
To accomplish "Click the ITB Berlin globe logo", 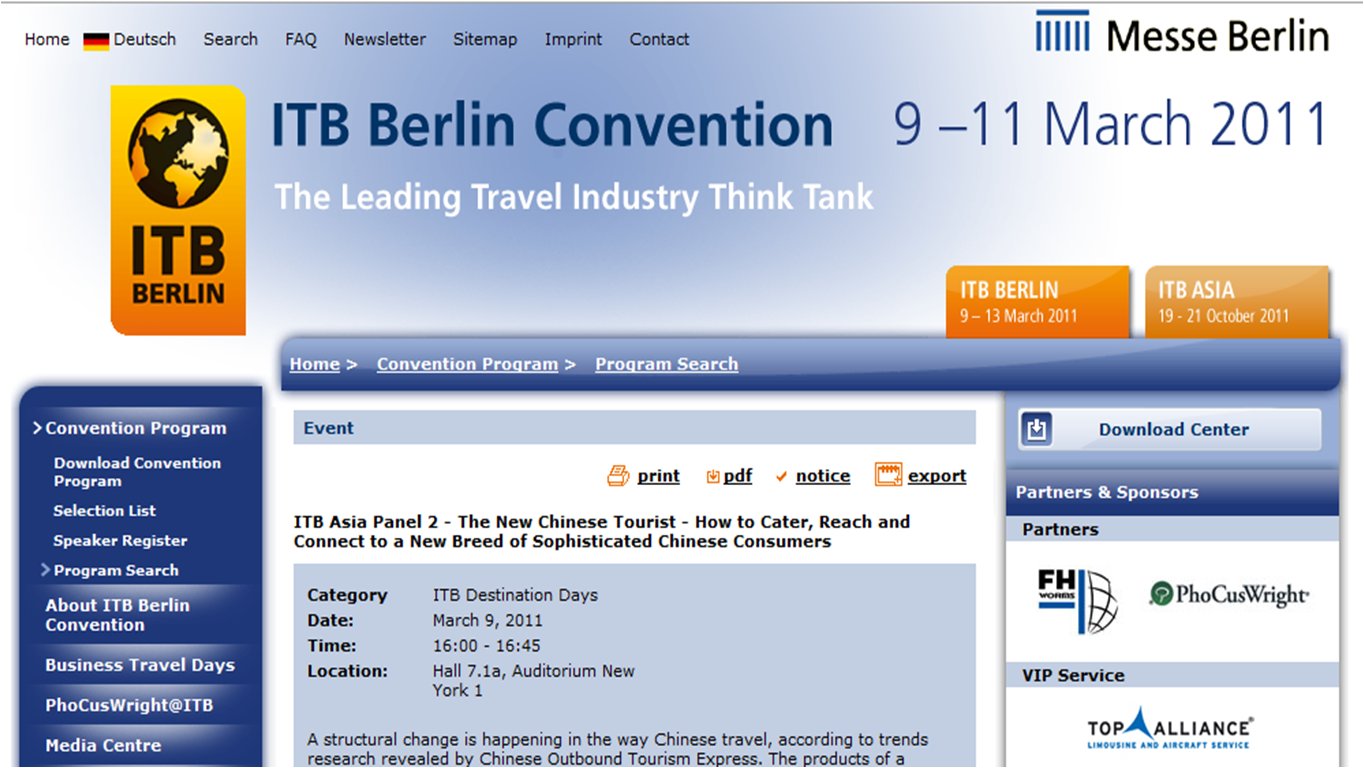I will pyautogui.click(x=178, y=210).
